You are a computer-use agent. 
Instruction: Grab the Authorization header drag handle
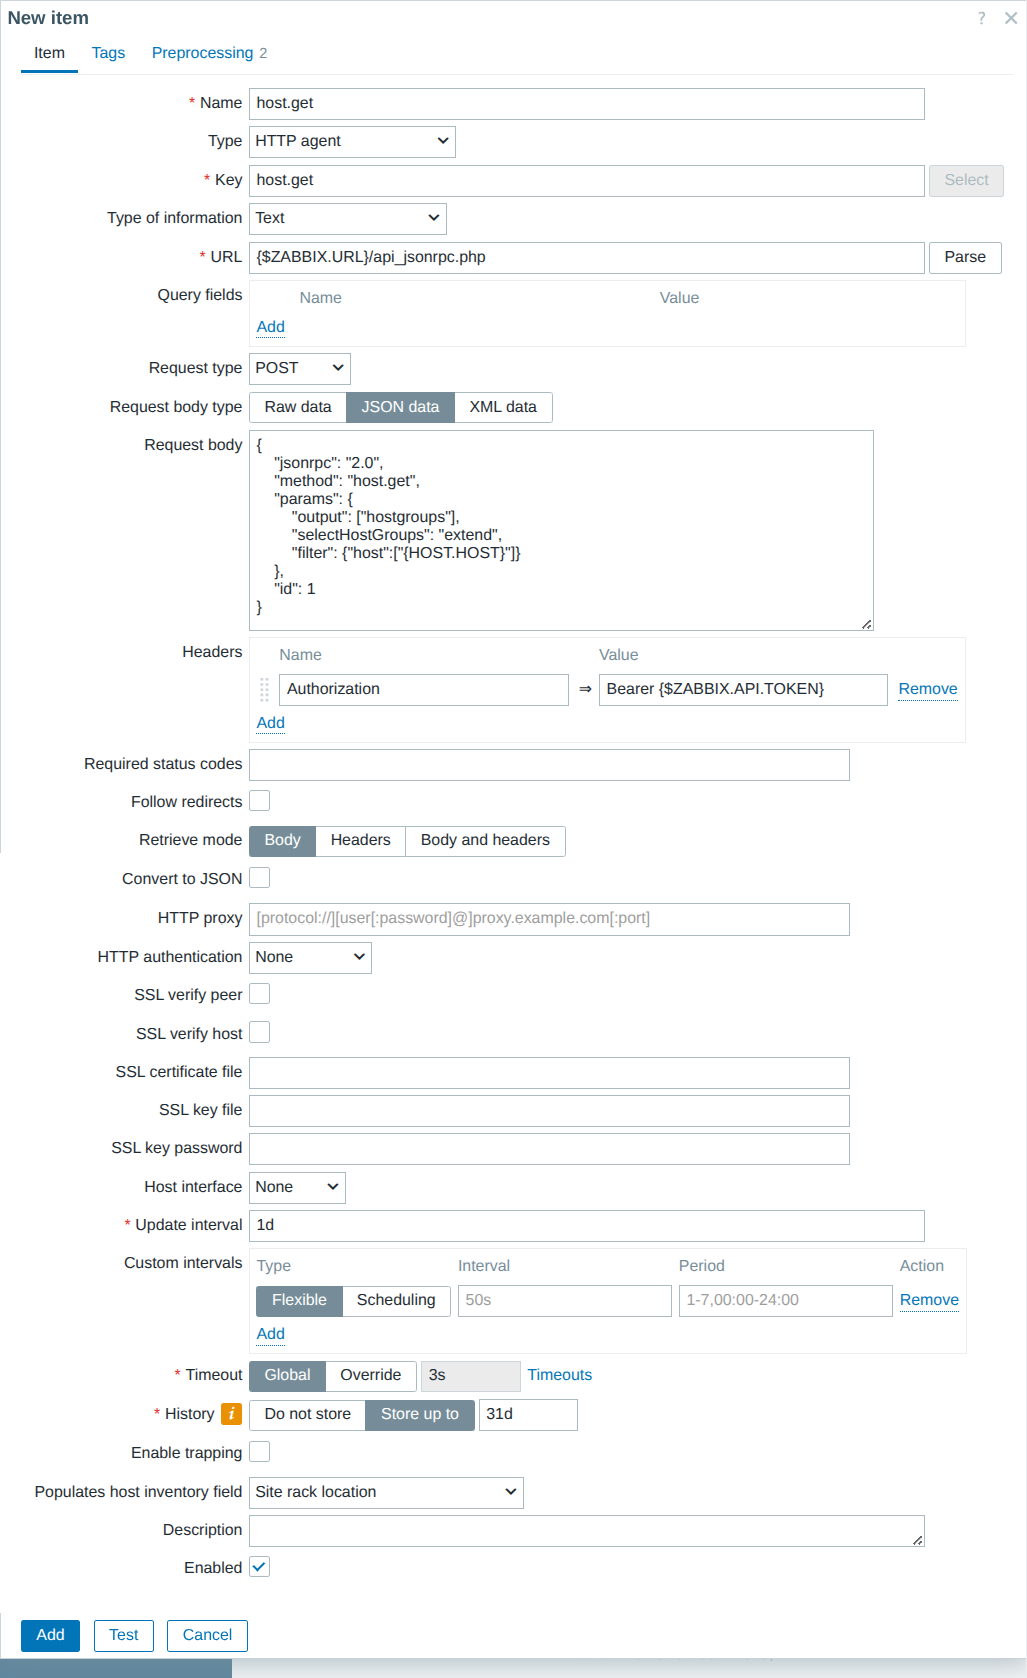(265, 689)
